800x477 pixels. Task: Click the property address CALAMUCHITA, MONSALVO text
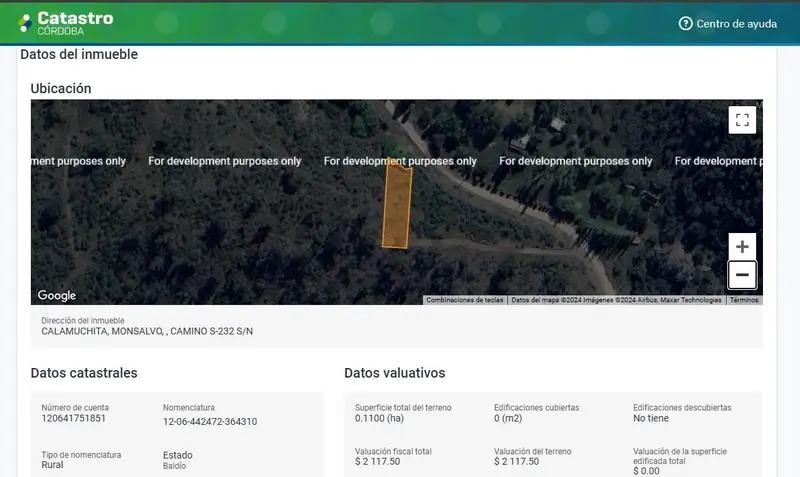(147, 332)
